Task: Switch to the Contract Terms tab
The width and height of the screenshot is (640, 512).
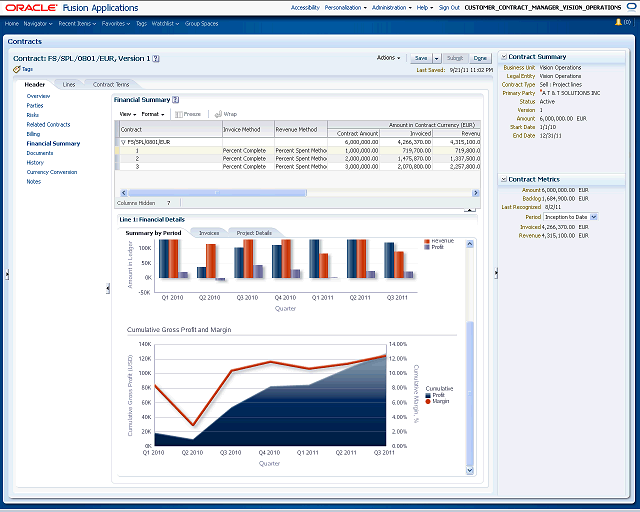Action: tap(111, 85)
